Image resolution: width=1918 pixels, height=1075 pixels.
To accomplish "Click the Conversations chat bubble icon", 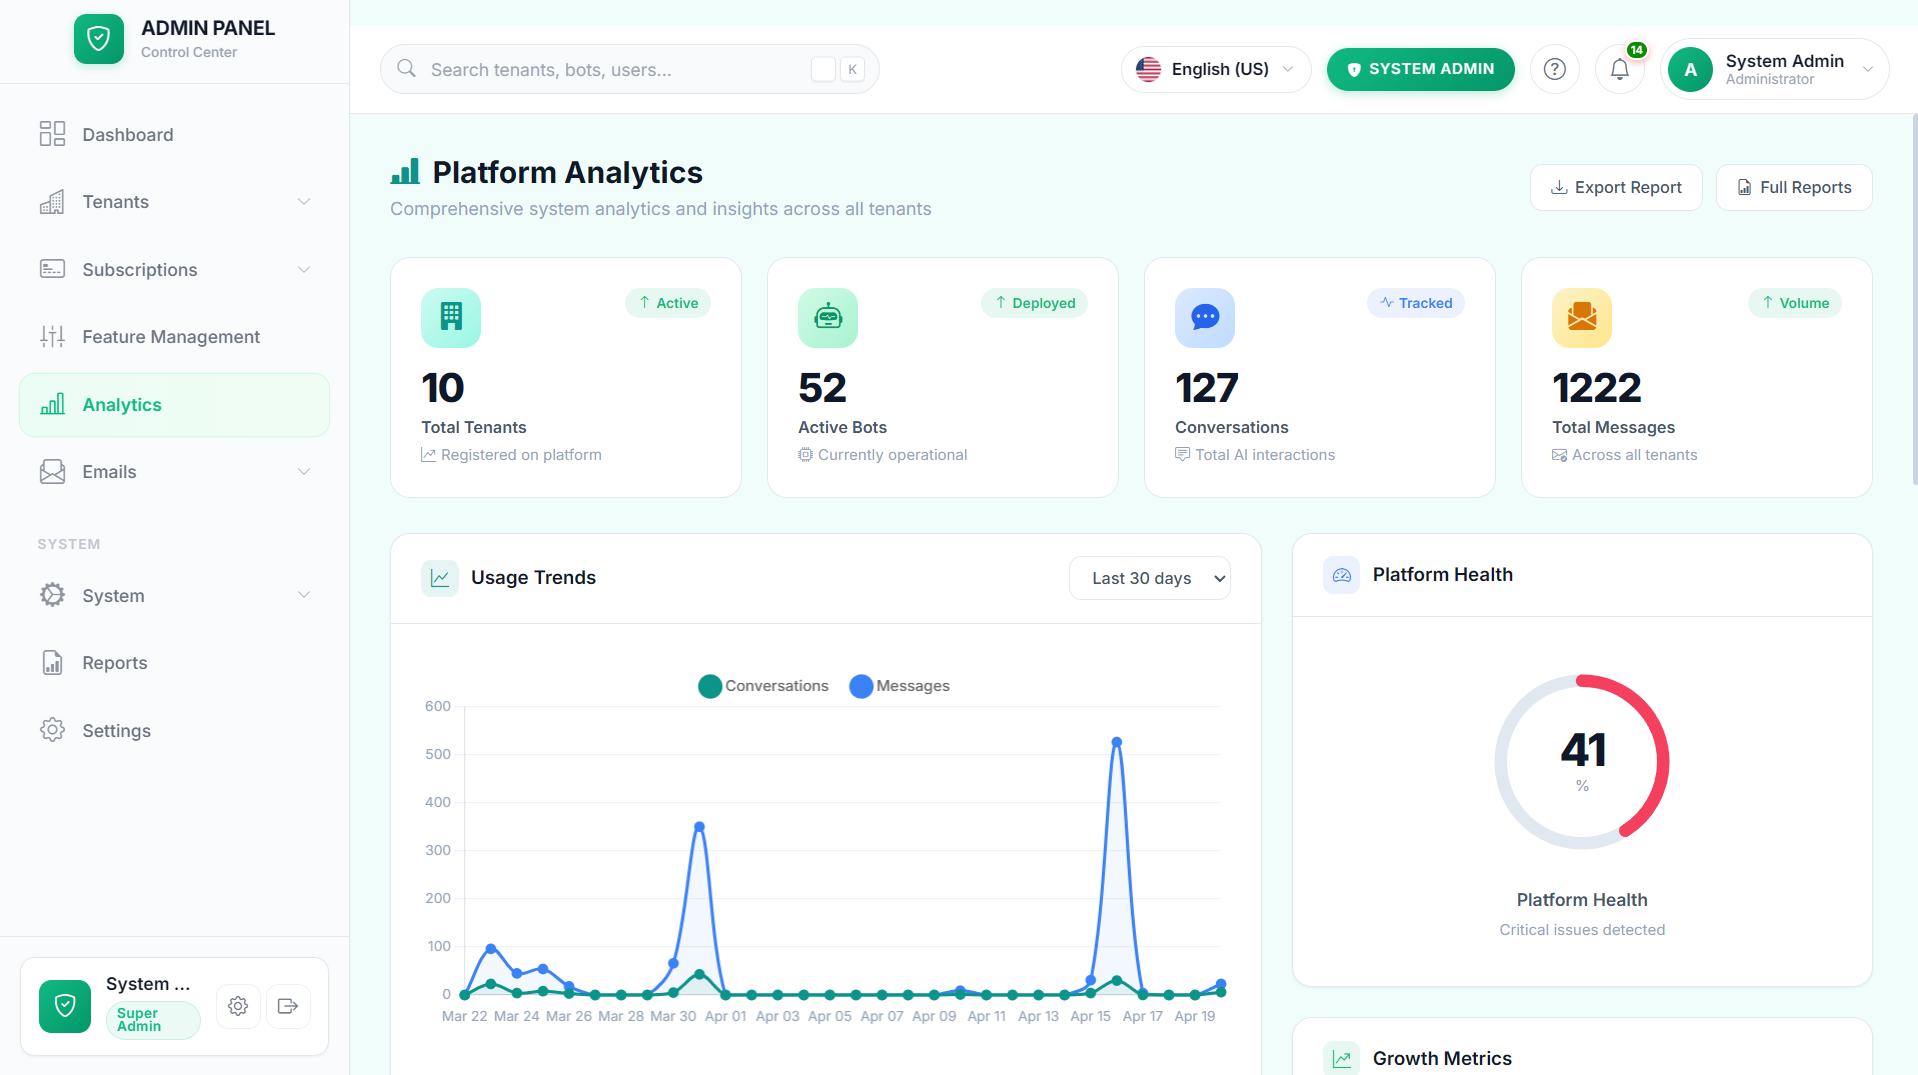I will coord(1205,318).
